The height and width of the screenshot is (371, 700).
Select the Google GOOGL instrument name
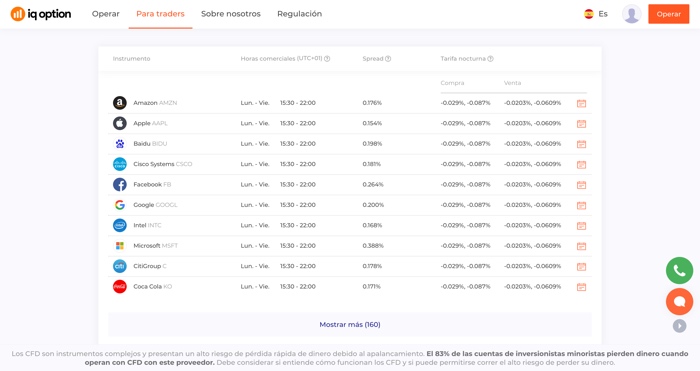pos(155,205)
